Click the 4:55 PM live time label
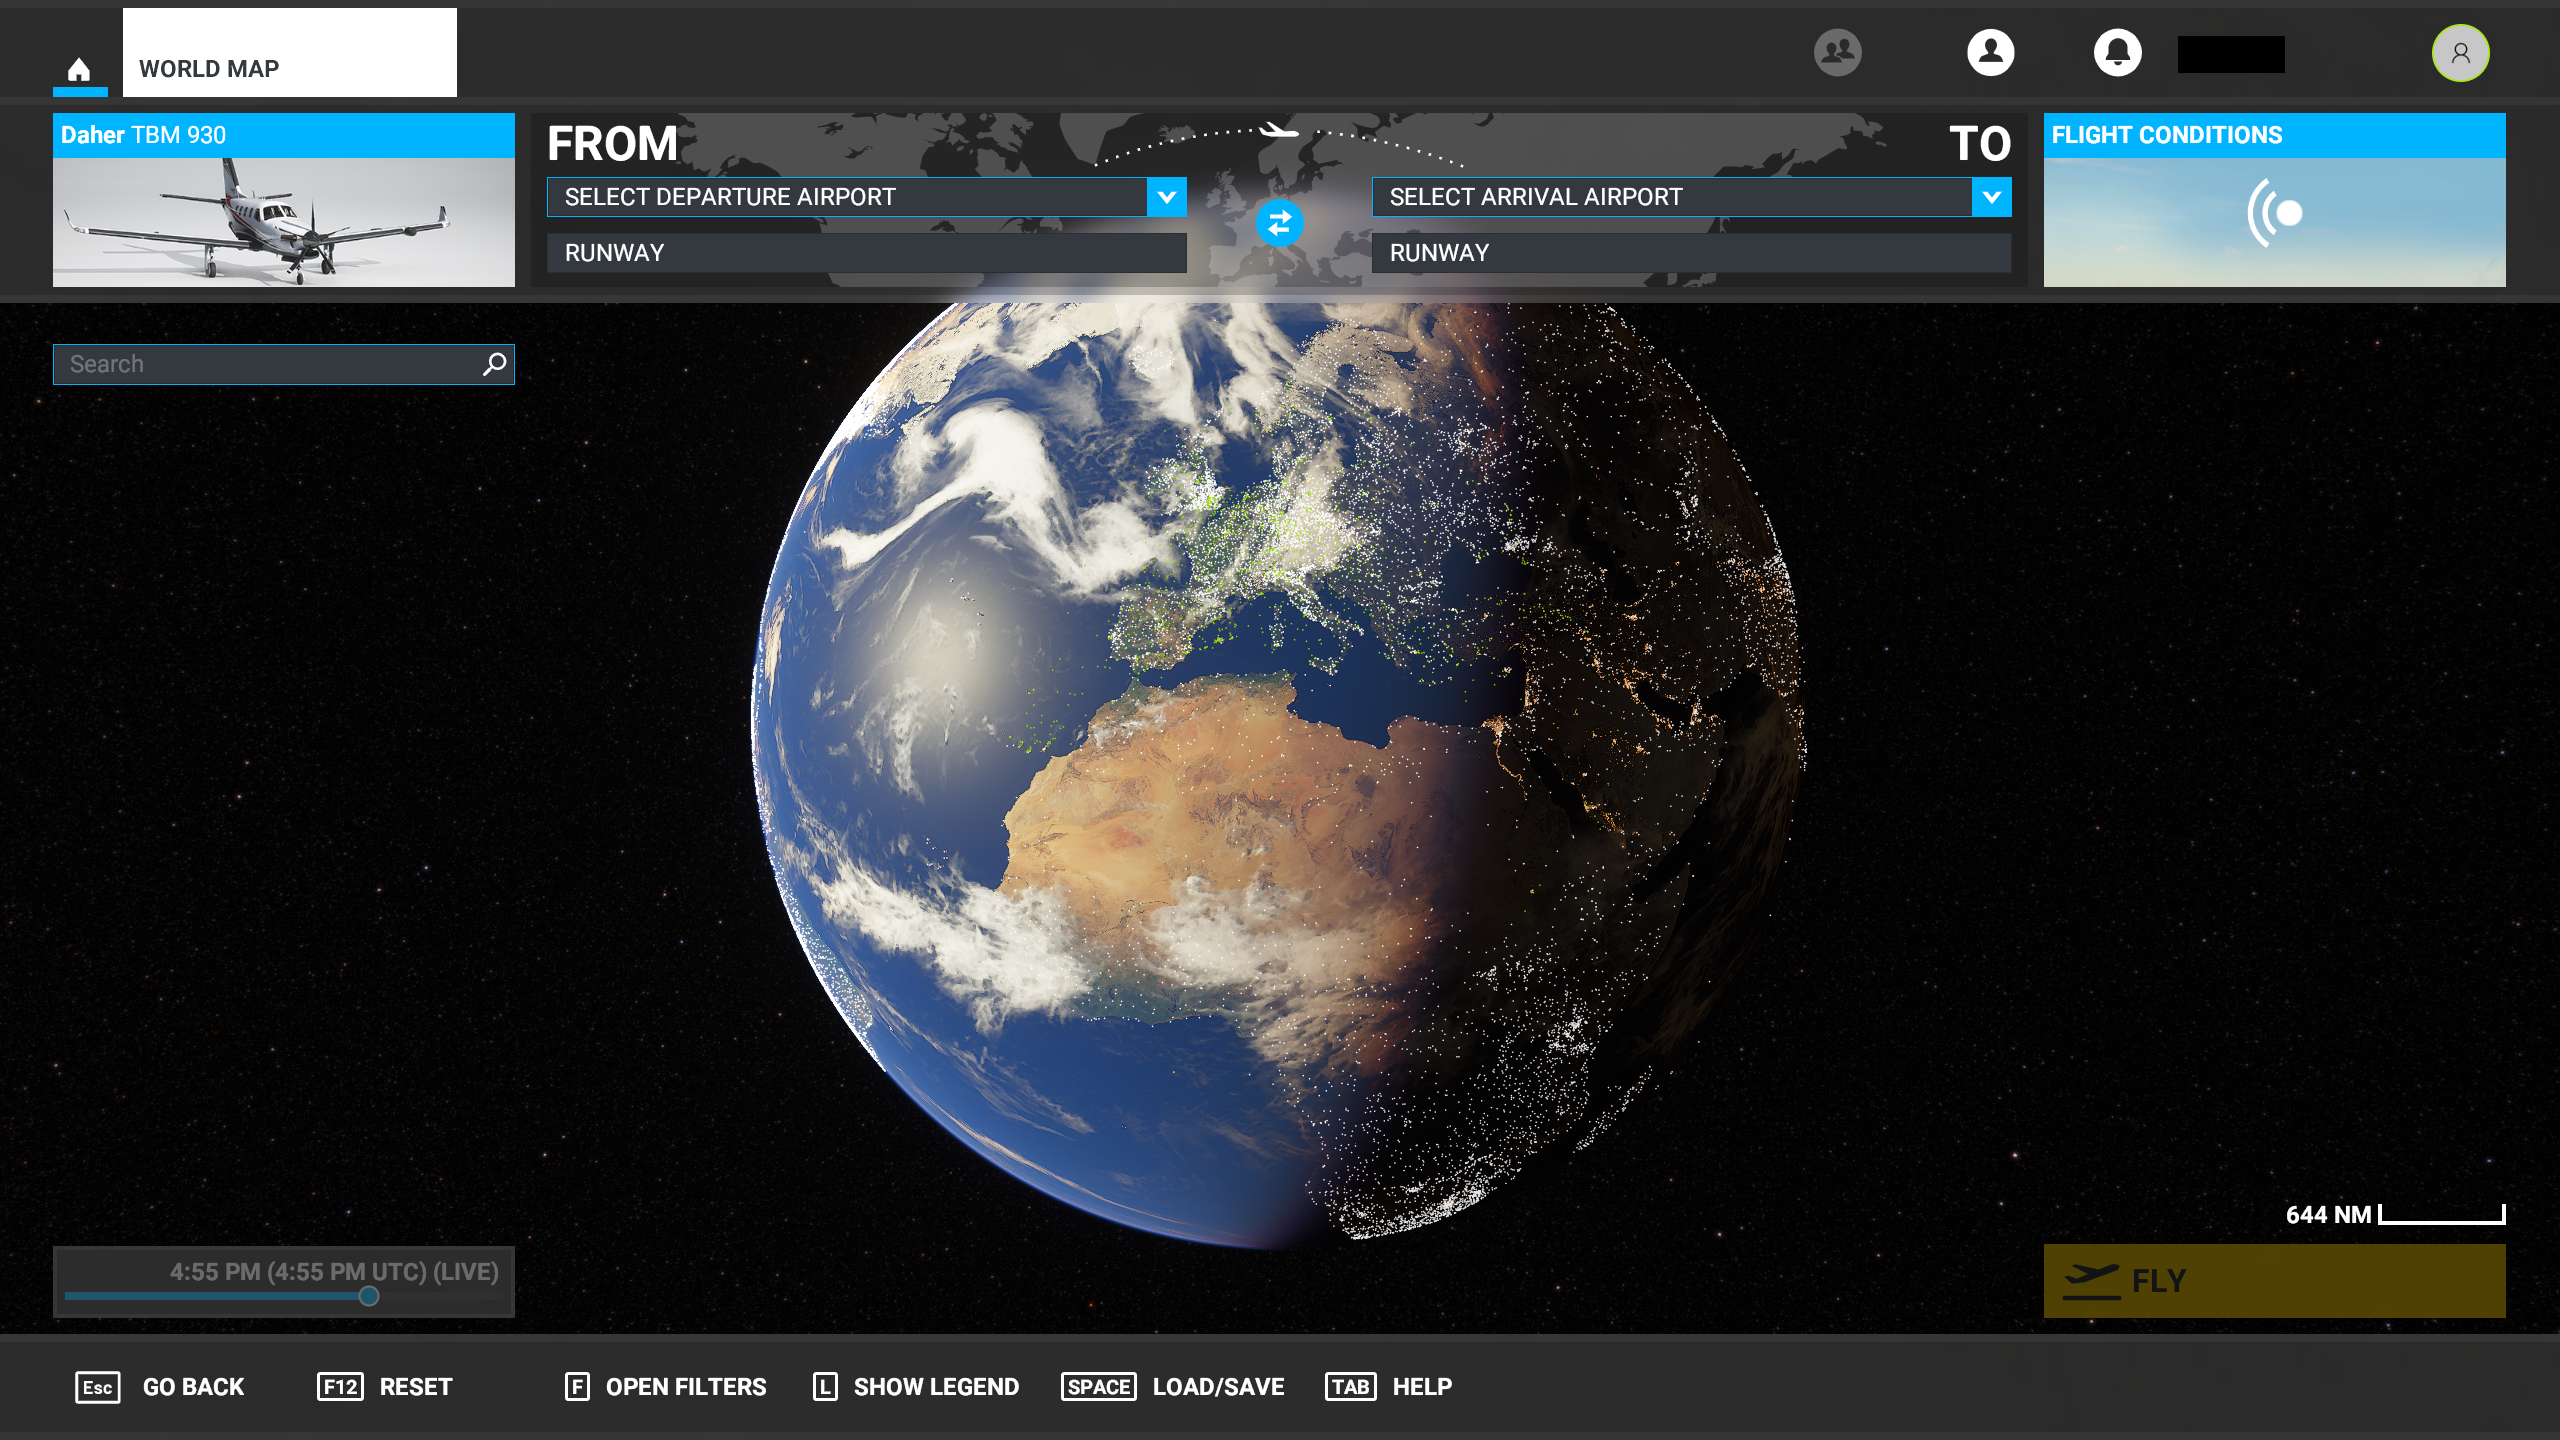 pos(334,1272)
